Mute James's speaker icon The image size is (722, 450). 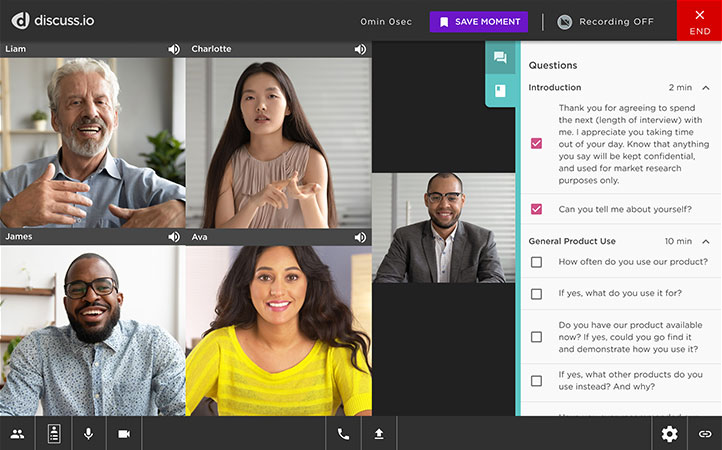click(x=174, y=237)
